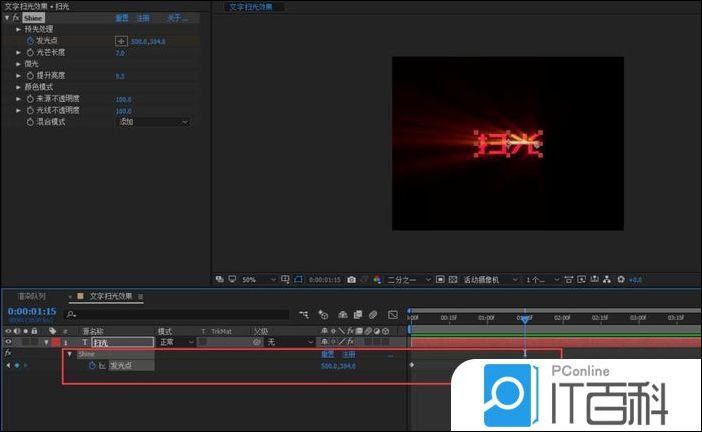This screenshot has height=432, width=702.
Task: Click 重置 to reset the Shine effect
Action: coord(121,18)
